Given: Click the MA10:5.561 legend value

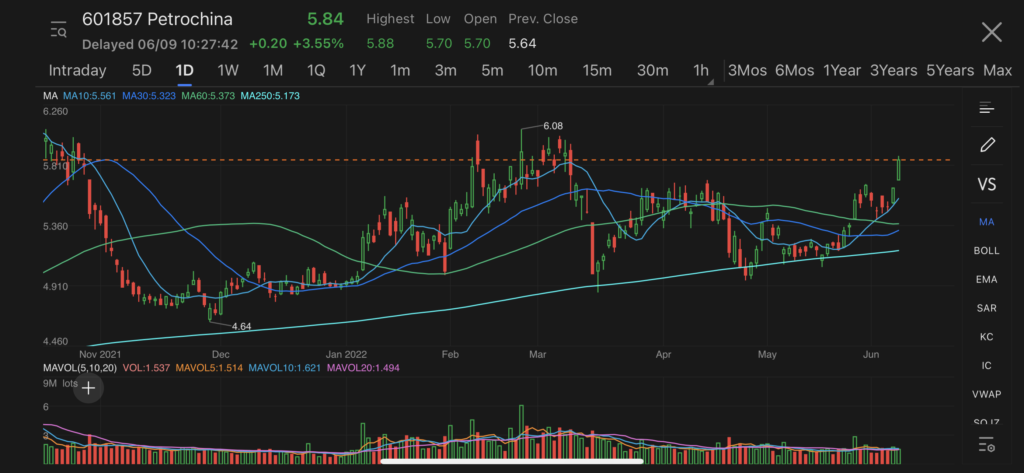Looking at the screenshot, I should pyautogui.click(x=89, y=96).
